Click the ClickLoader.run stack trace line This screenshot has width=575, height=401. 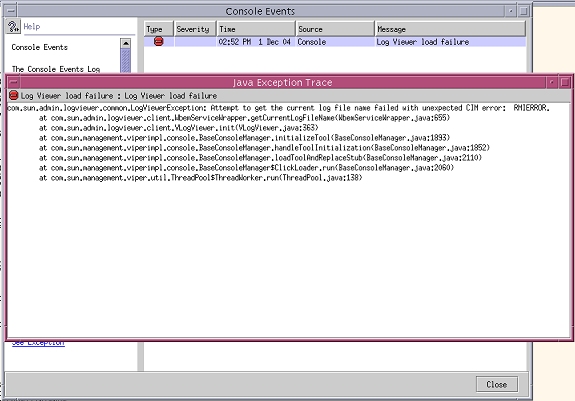246,168
